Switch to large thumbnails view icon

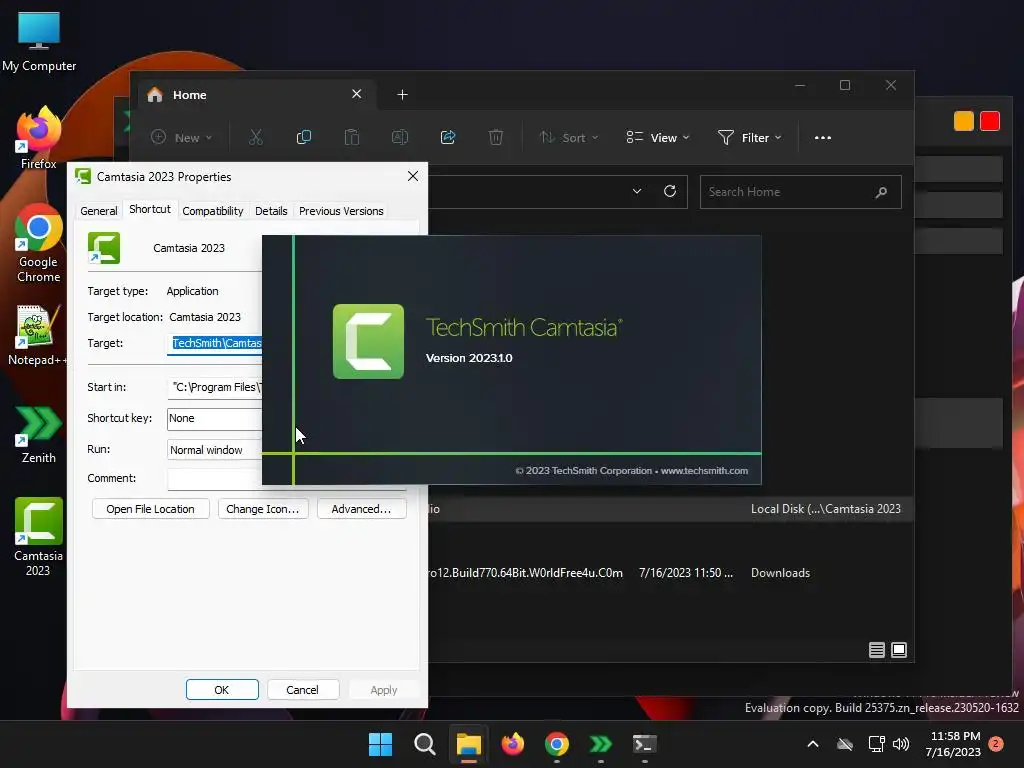(899, 650)
